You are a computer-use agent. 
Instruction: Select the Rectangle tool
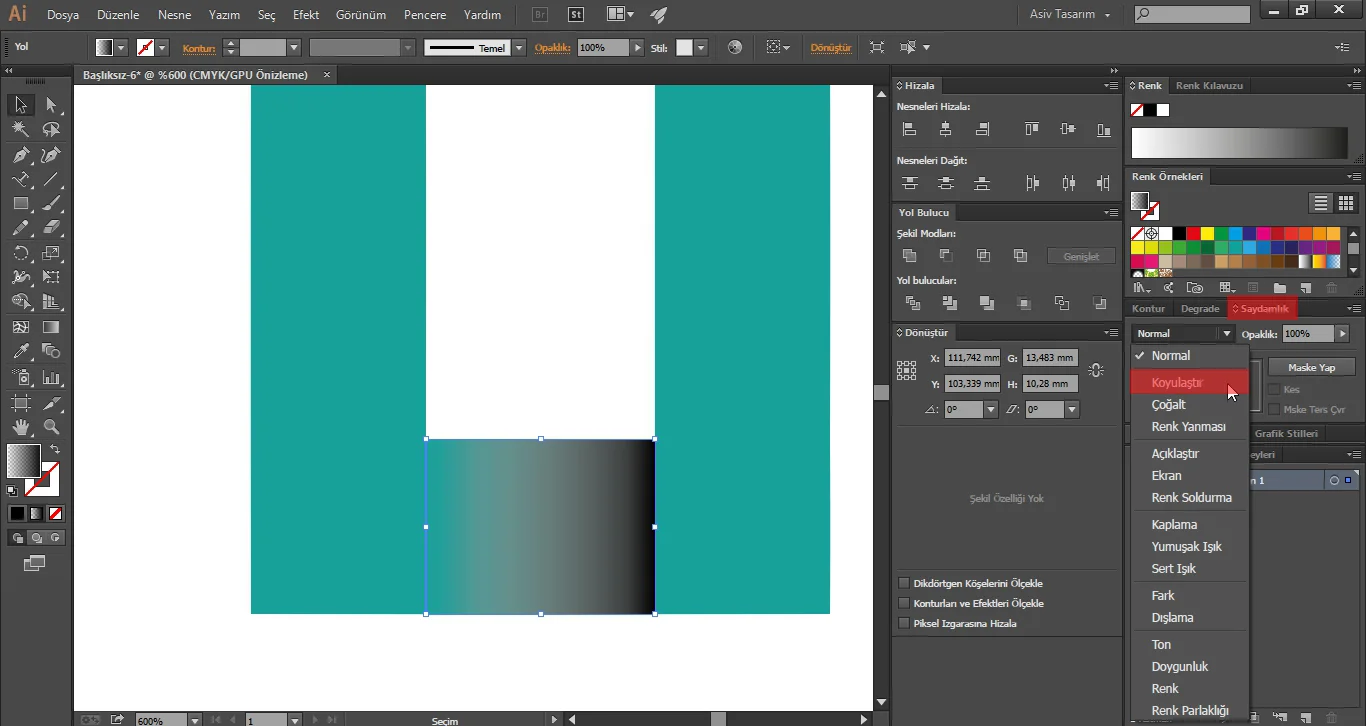[x=20, y=204]
